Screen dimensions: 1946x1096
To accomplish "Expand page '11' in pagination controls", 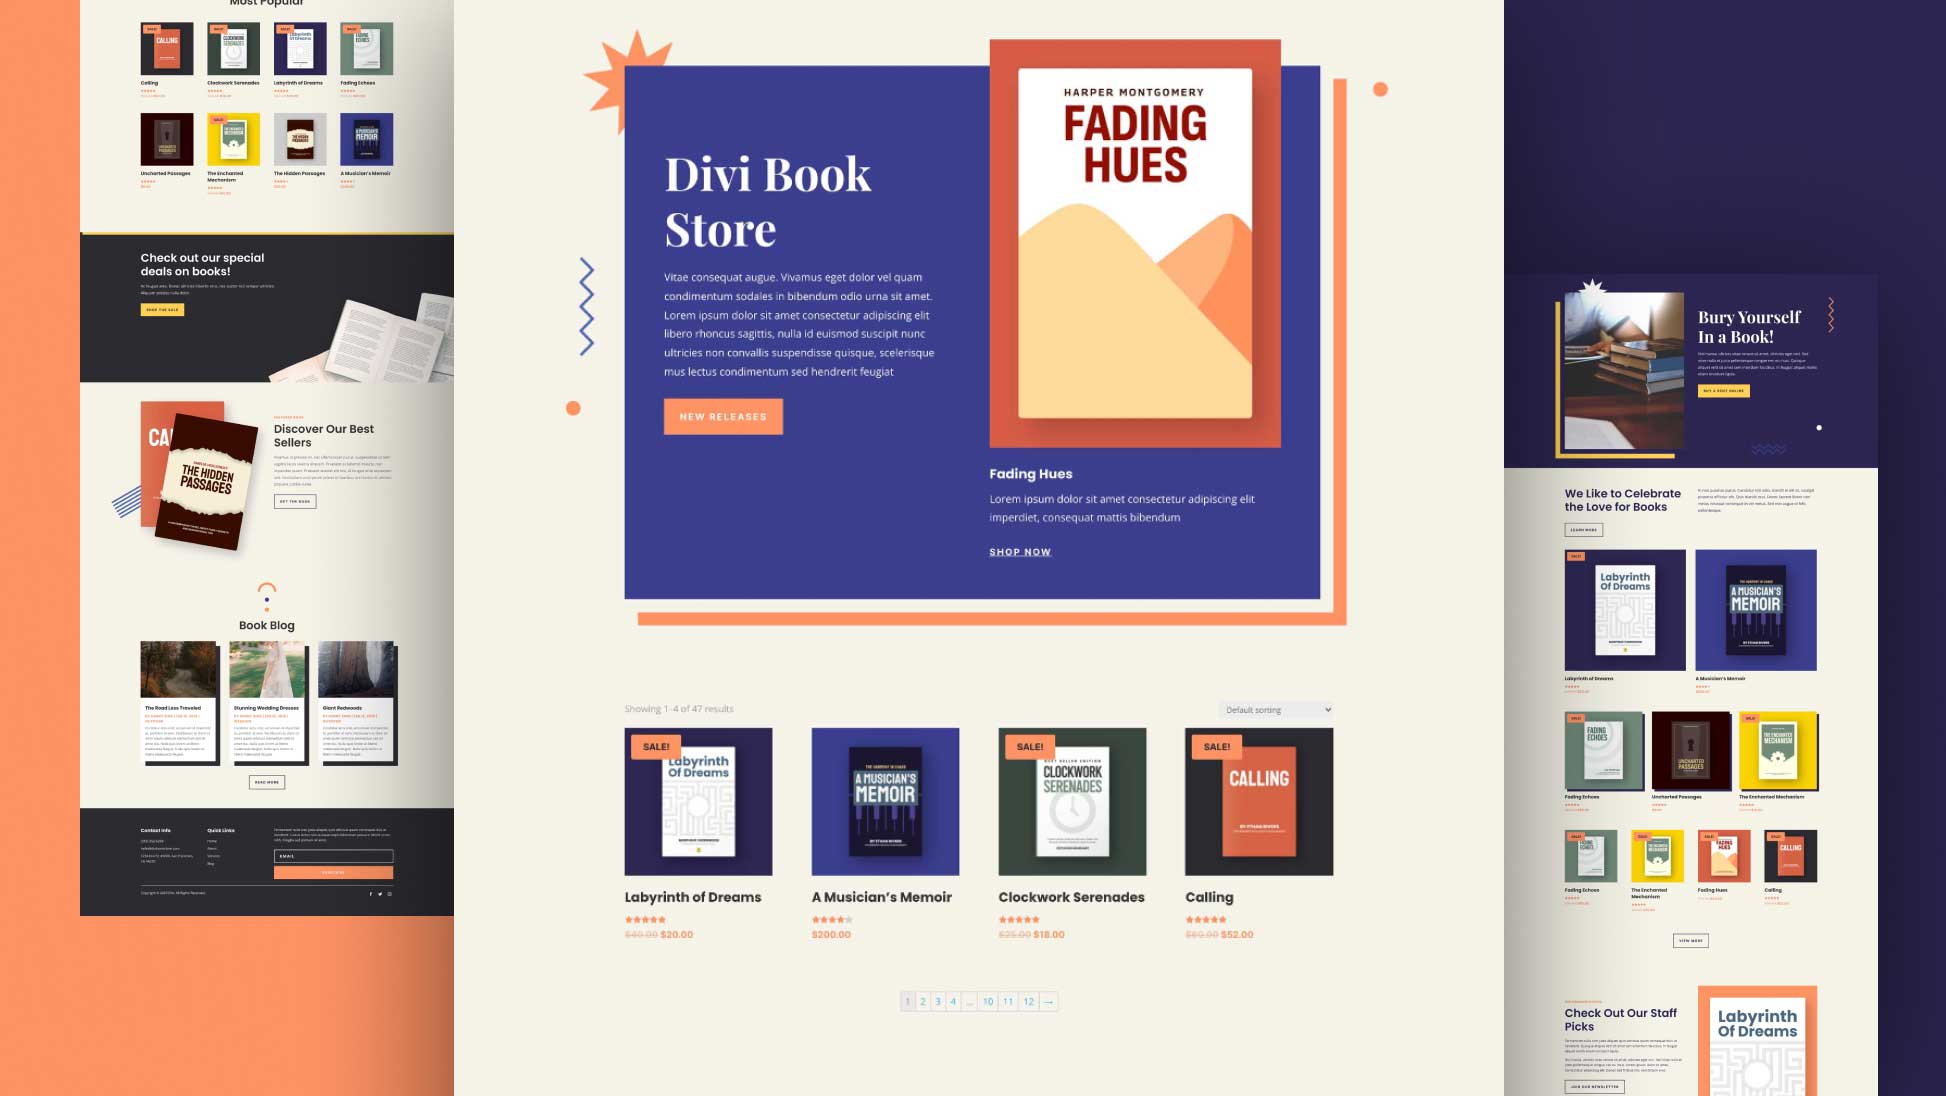I will pyautogui.click(x=1008, y=1000).
